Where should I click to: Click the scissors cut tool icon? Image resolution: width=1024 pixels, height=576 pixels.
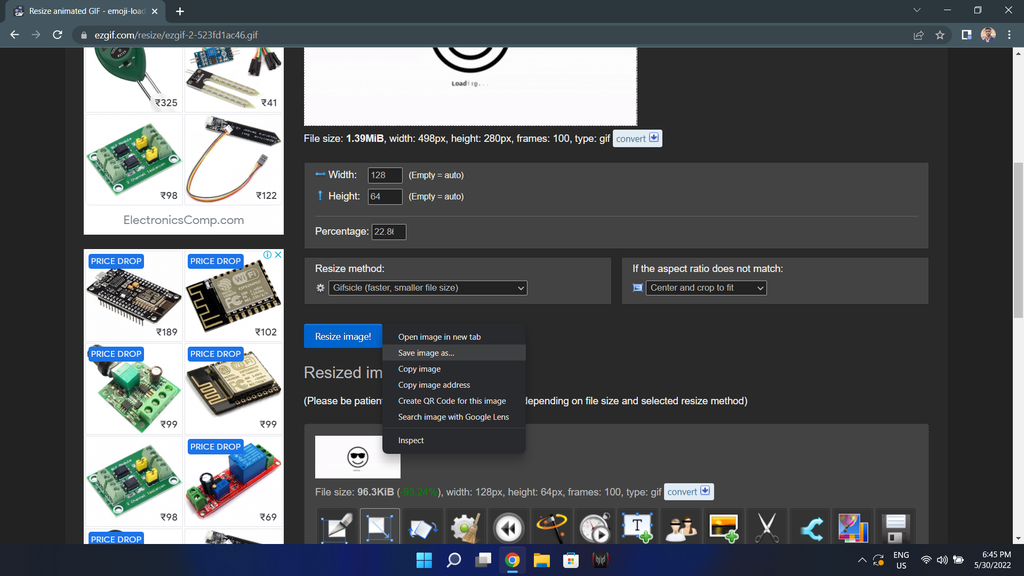pyautogui.click(x=767, y=527)
